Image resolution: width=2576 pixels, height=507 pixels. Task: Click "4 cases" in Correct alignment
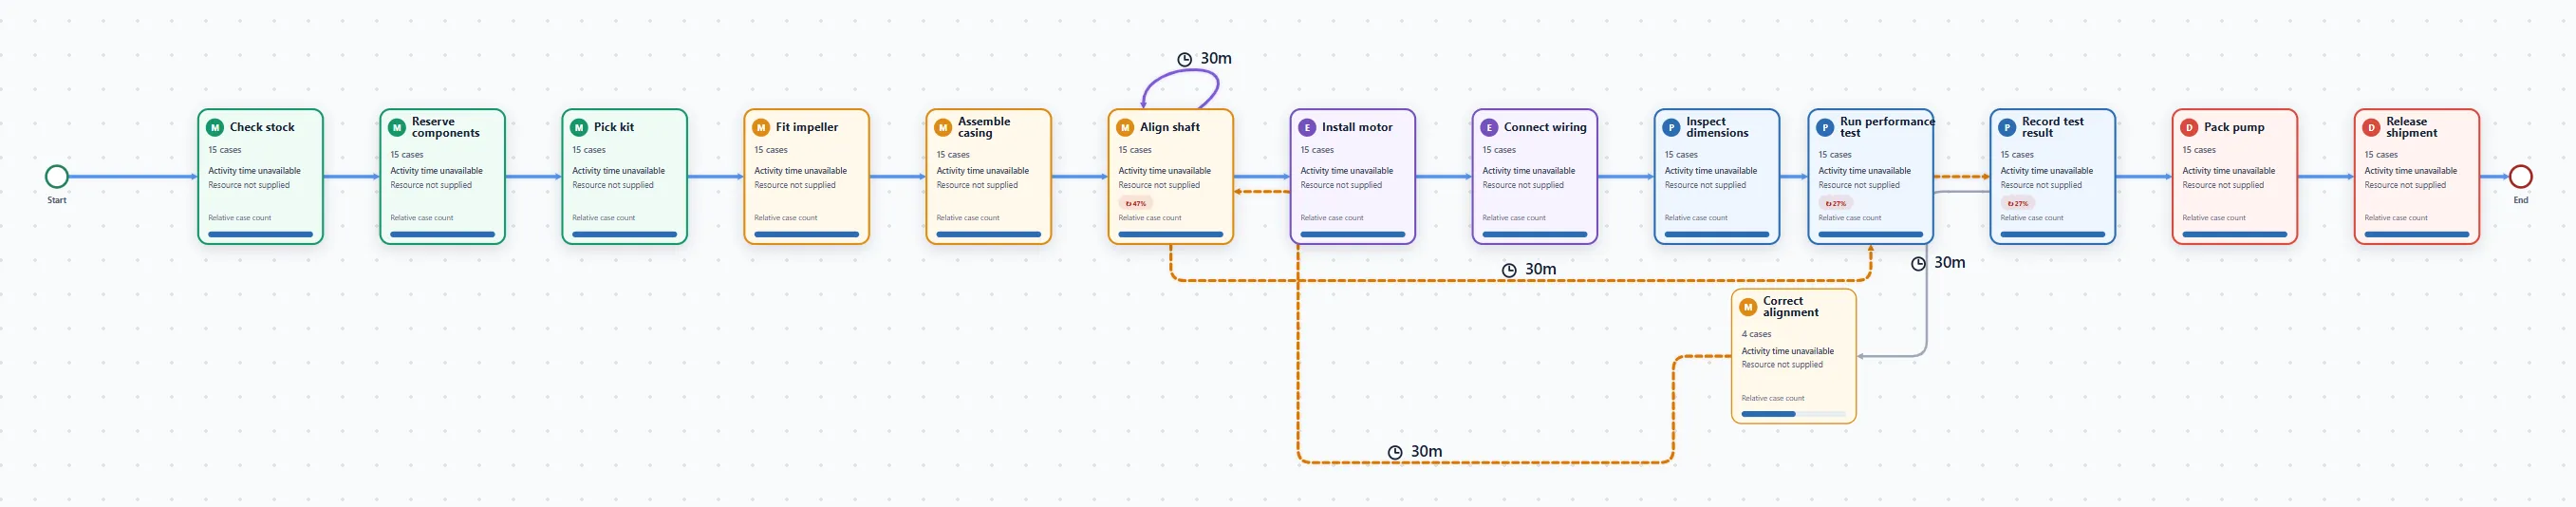click(x=1756, y=335)
